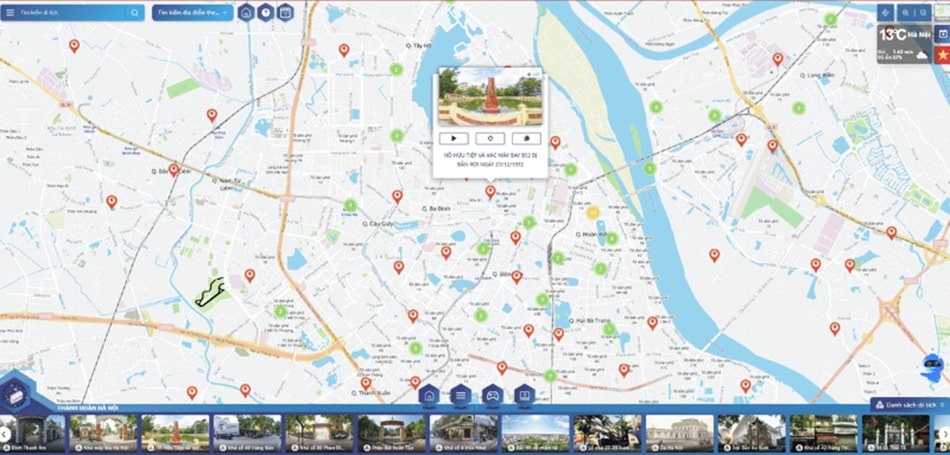Zoom in on the map
Image resolution: width=950 pixels, height=455 pixels.
click(x=905, y=13)
